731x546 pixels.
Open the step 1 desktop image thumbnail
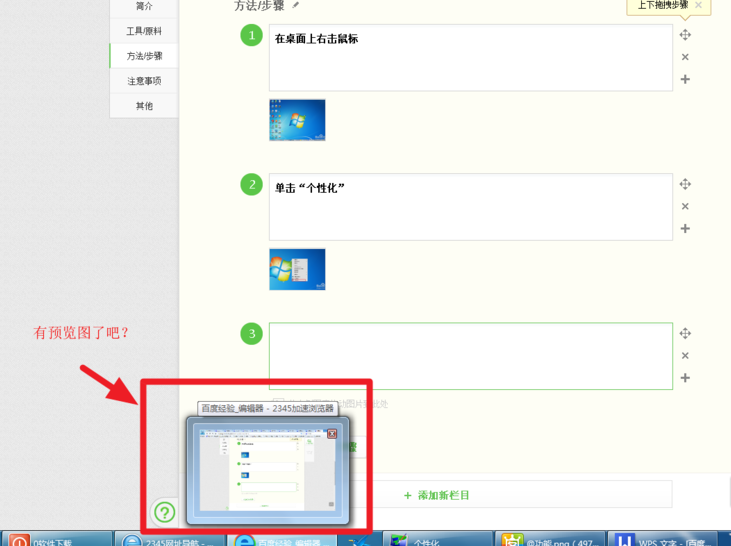(297, 120)
